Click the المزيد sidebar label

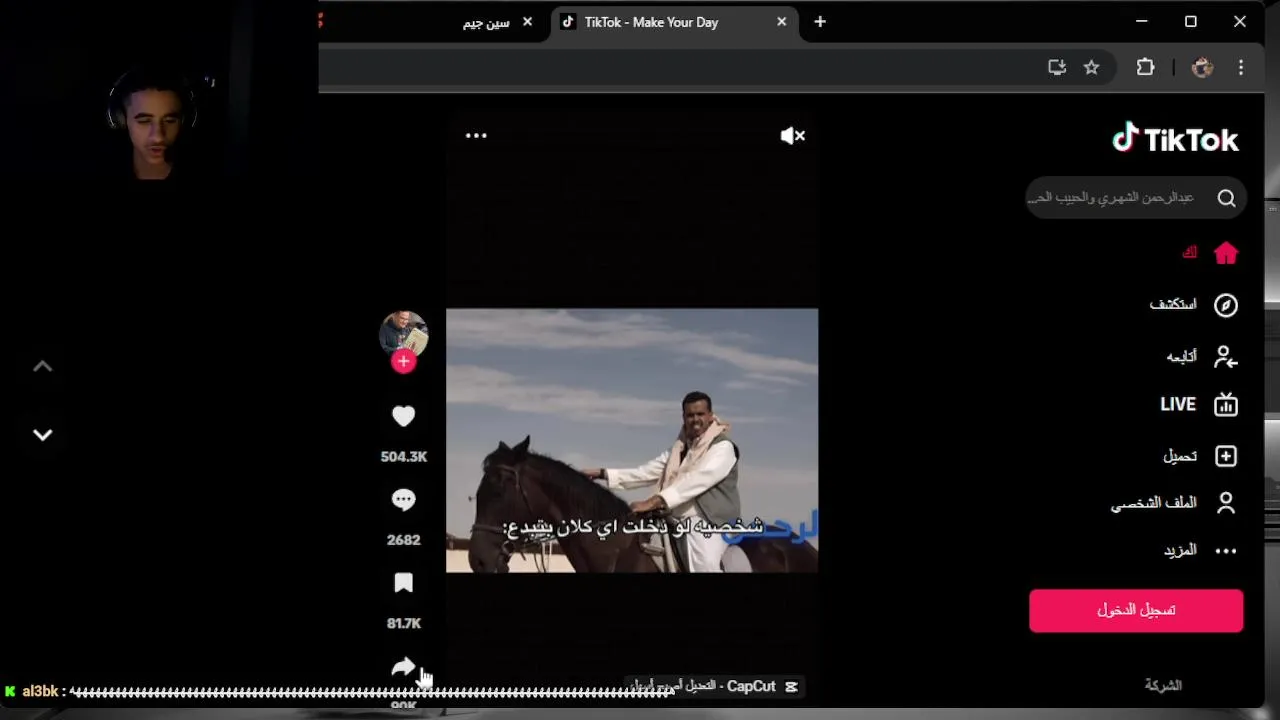click(x=1180, y=550)
